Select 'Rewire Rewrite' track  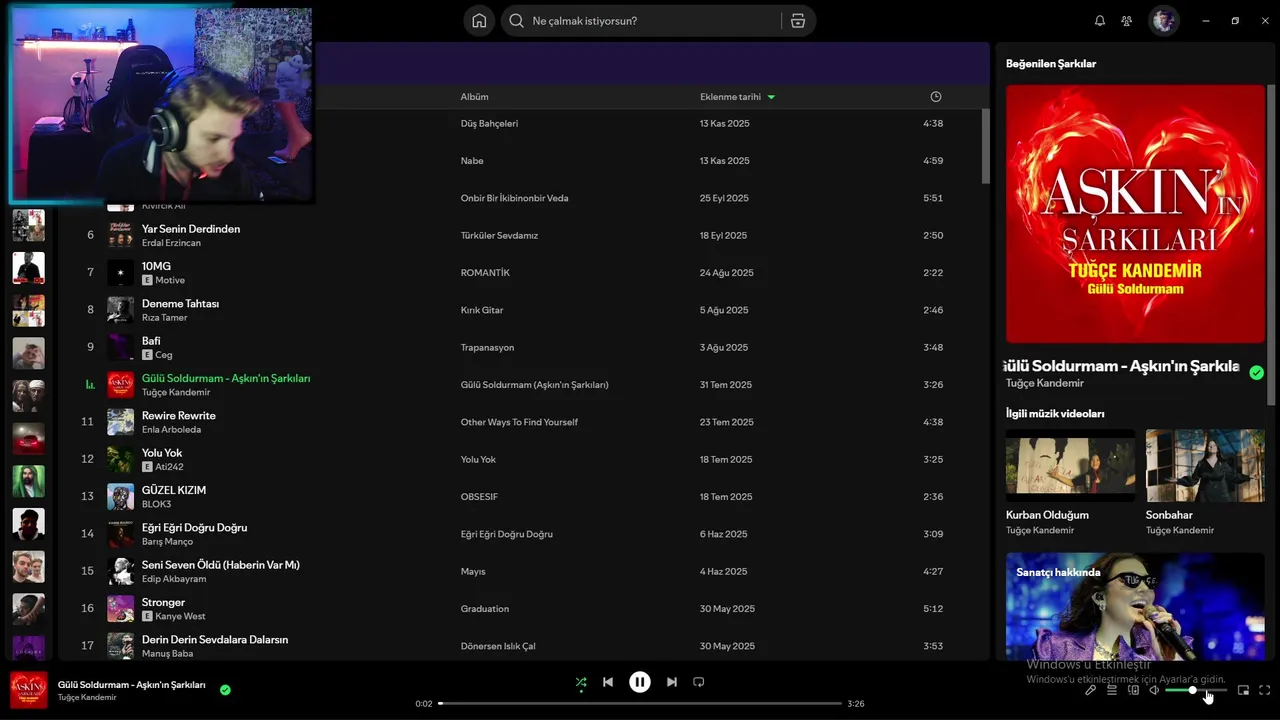(x=179, y=416)
